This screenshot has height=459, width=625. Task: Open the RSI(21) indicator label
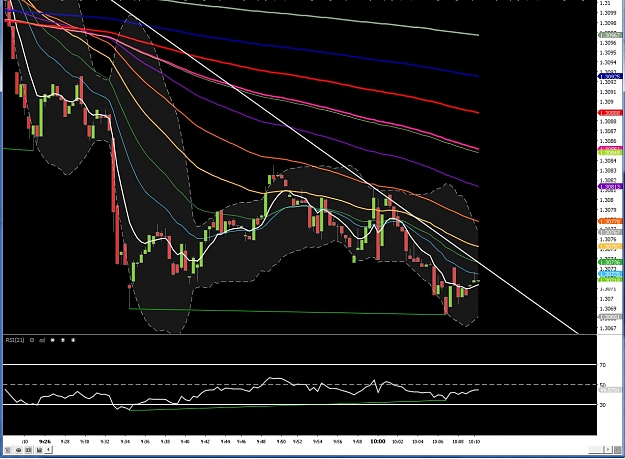click(x=15, y=340)
